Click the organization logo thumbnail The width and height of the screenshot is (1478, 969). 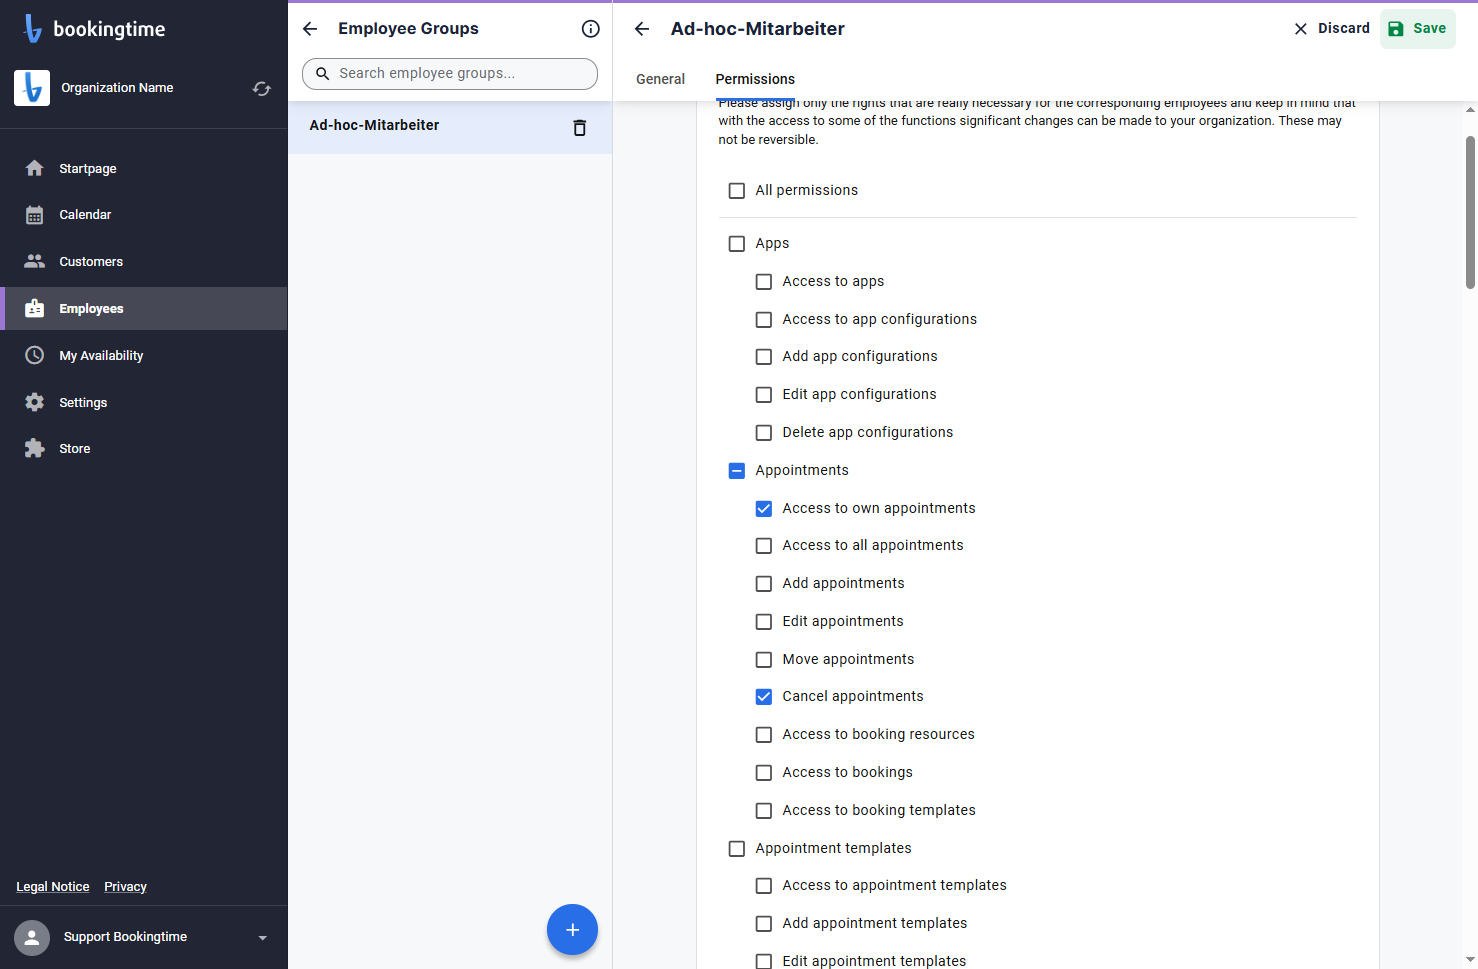coord(32,88)
